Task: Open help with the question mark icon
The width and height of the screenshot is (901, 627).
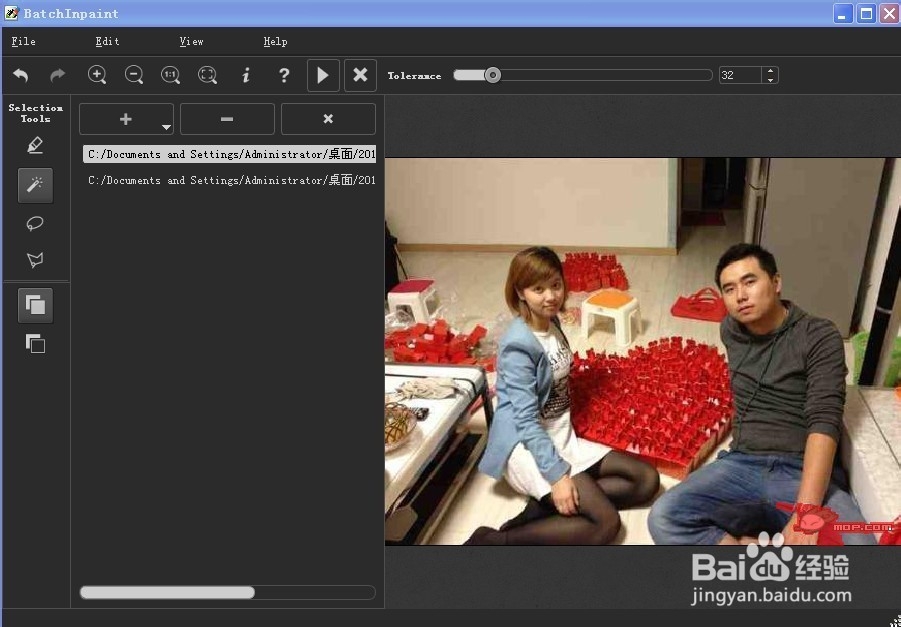Action: point(284,75)
